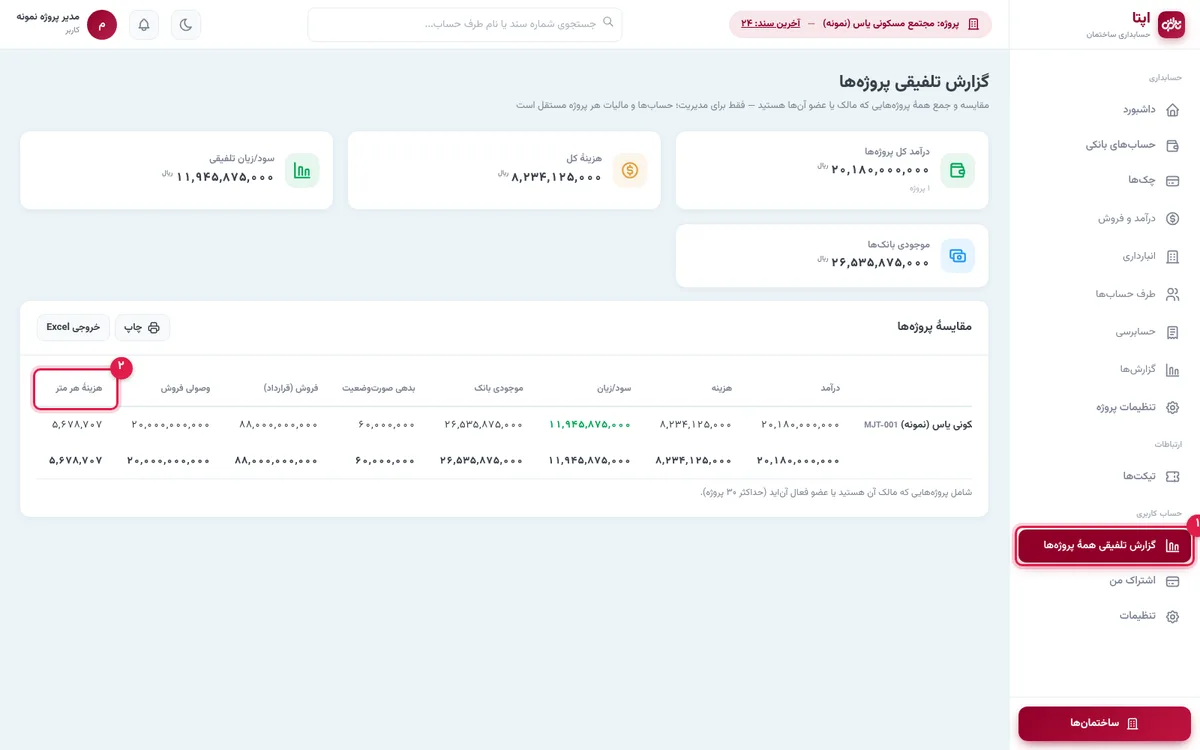This screenshot has width=1200, height=750.
Task: Click the اپتا logo icon
Action: [1171, 24]
